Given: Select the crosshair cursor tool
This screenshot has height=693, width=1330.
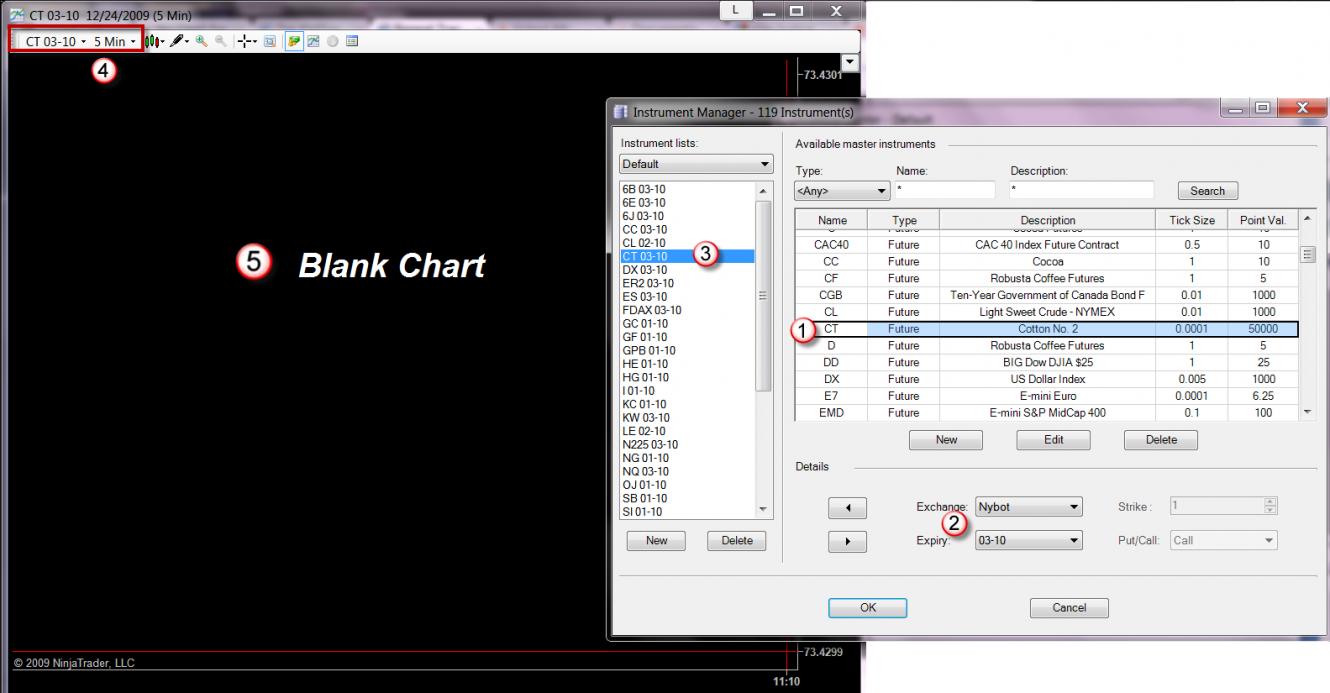Looking at the screenshot, I should coord(249,42).
